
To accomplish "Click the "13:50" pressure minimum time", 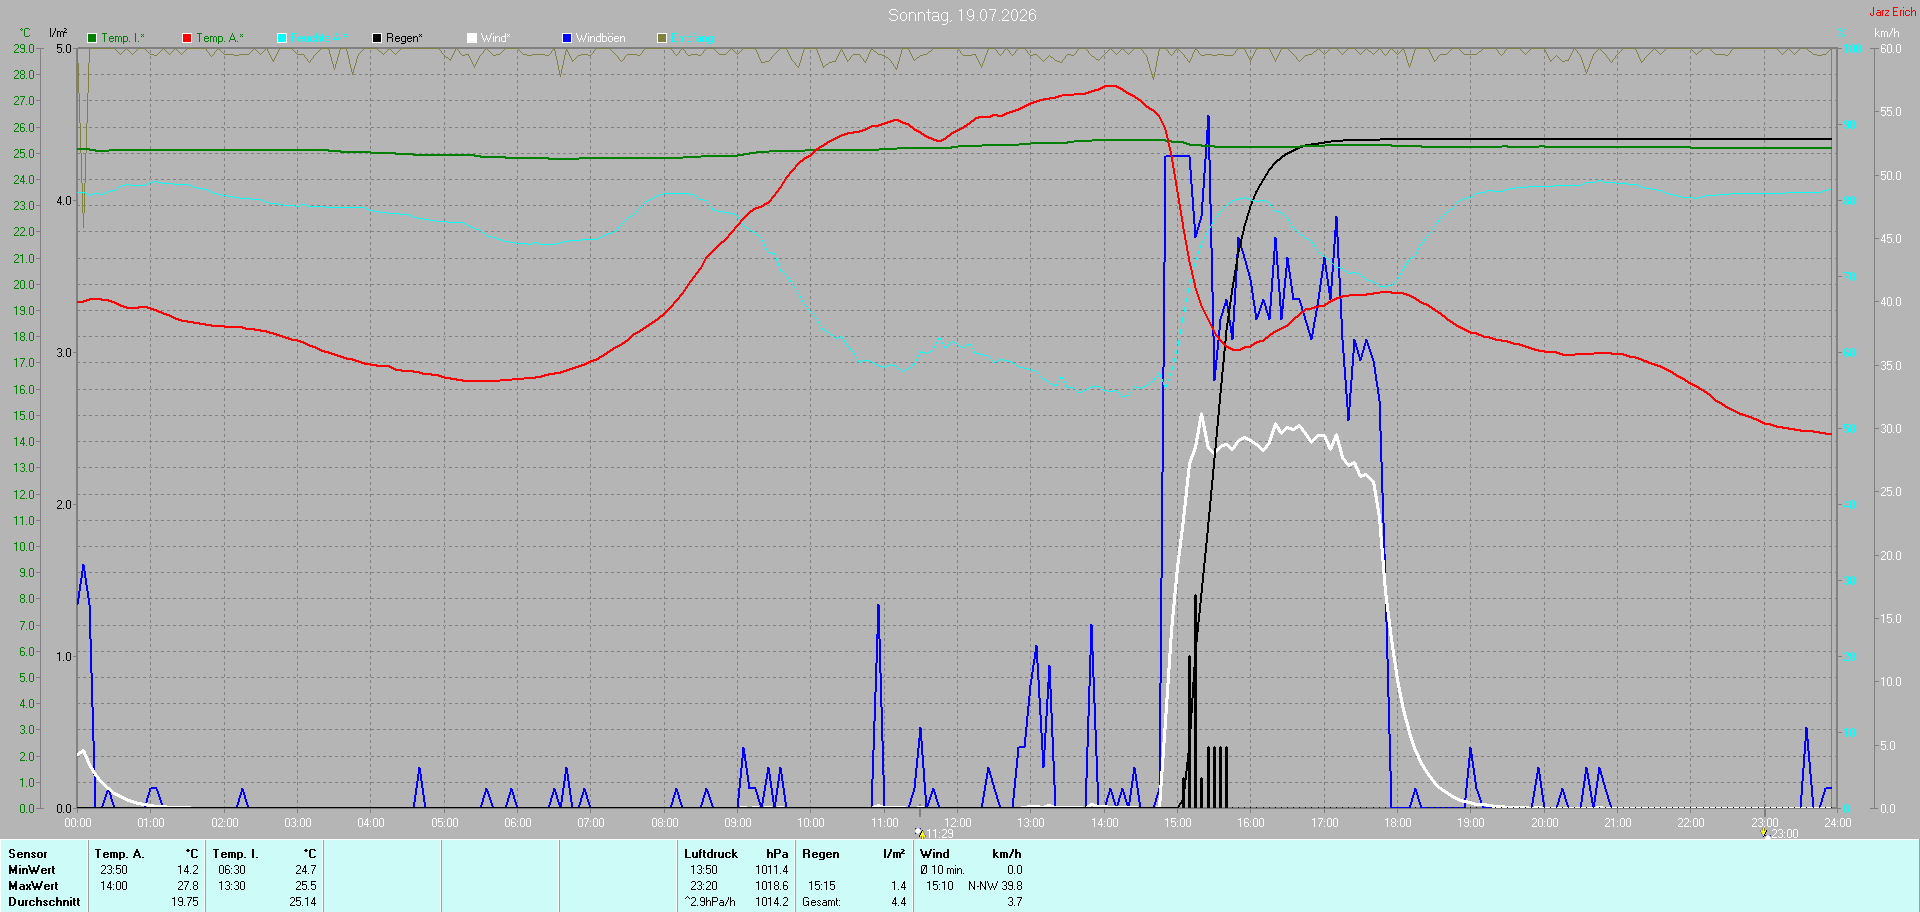I will (x=704, y=870).
